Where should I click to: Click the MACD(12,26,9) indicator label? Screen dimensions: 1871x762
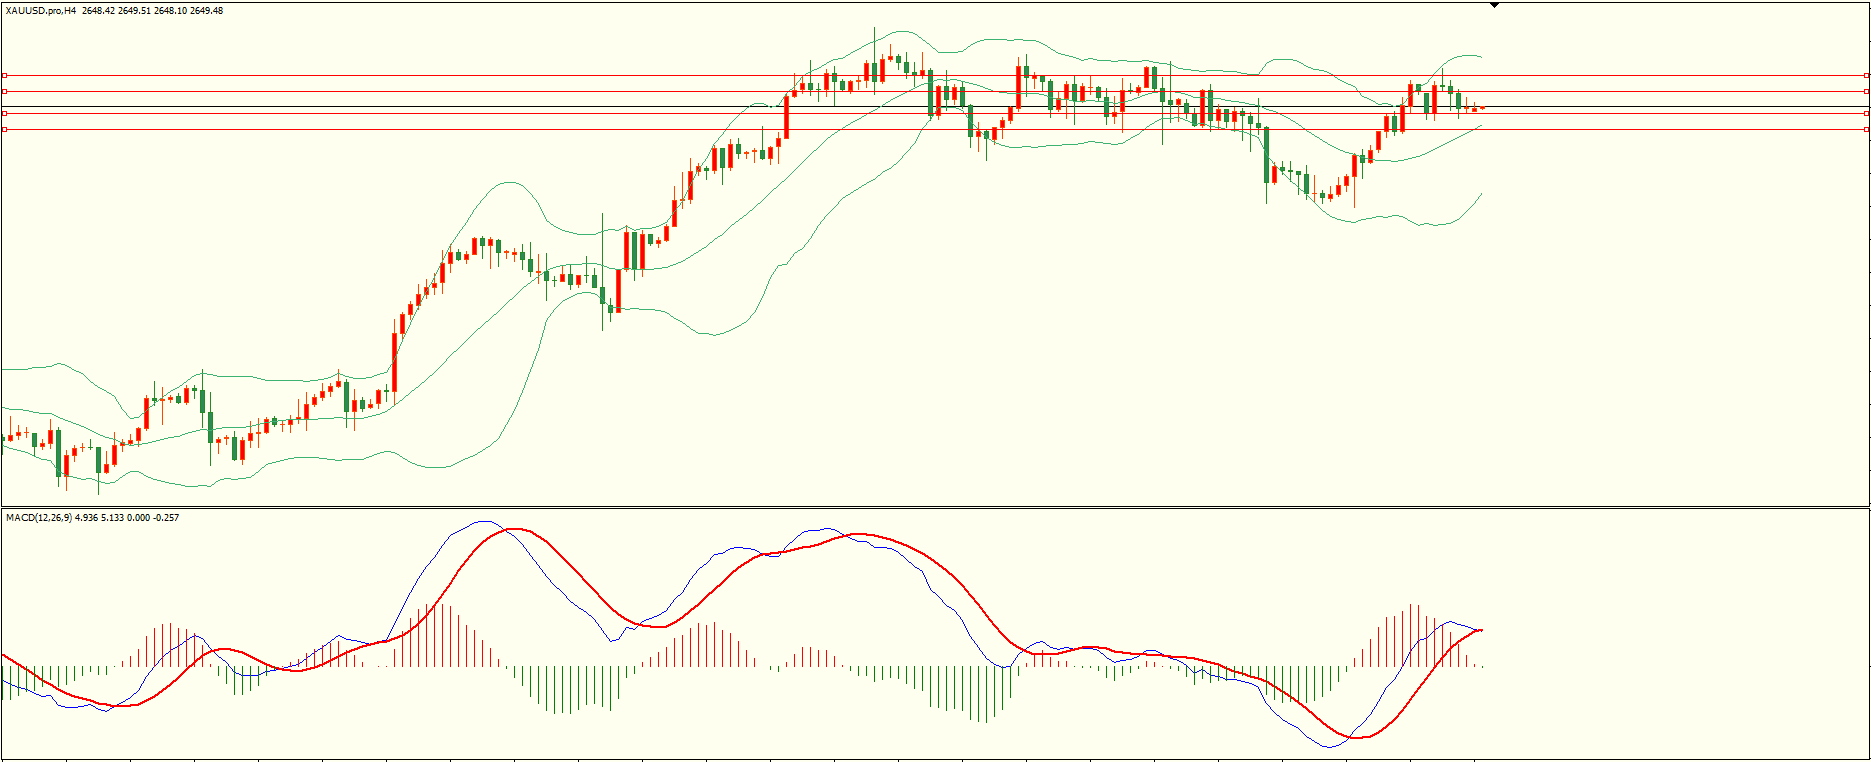pyautogui.click(x=38, y=517)
